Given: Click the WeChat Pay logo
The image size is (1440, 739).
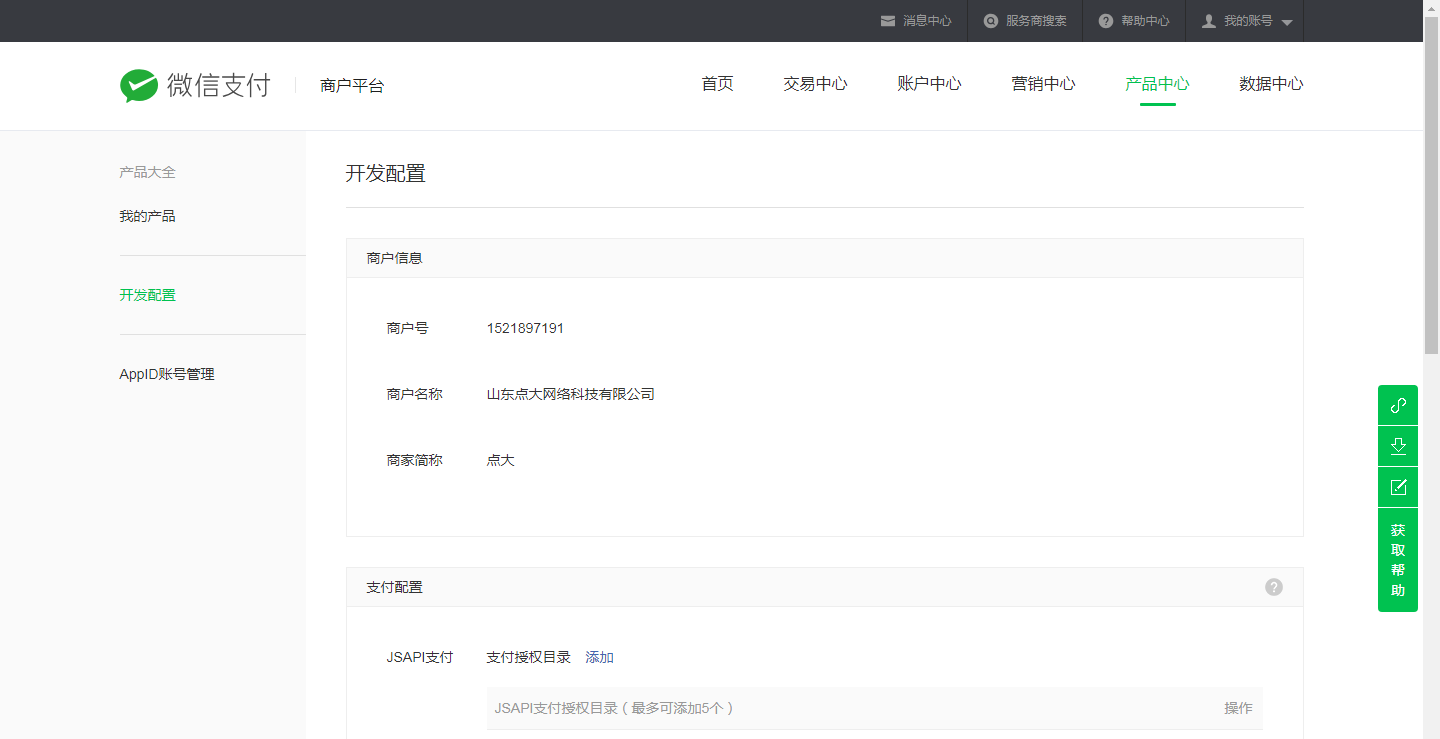Looking at the screenshot, I should click(195, 86).
